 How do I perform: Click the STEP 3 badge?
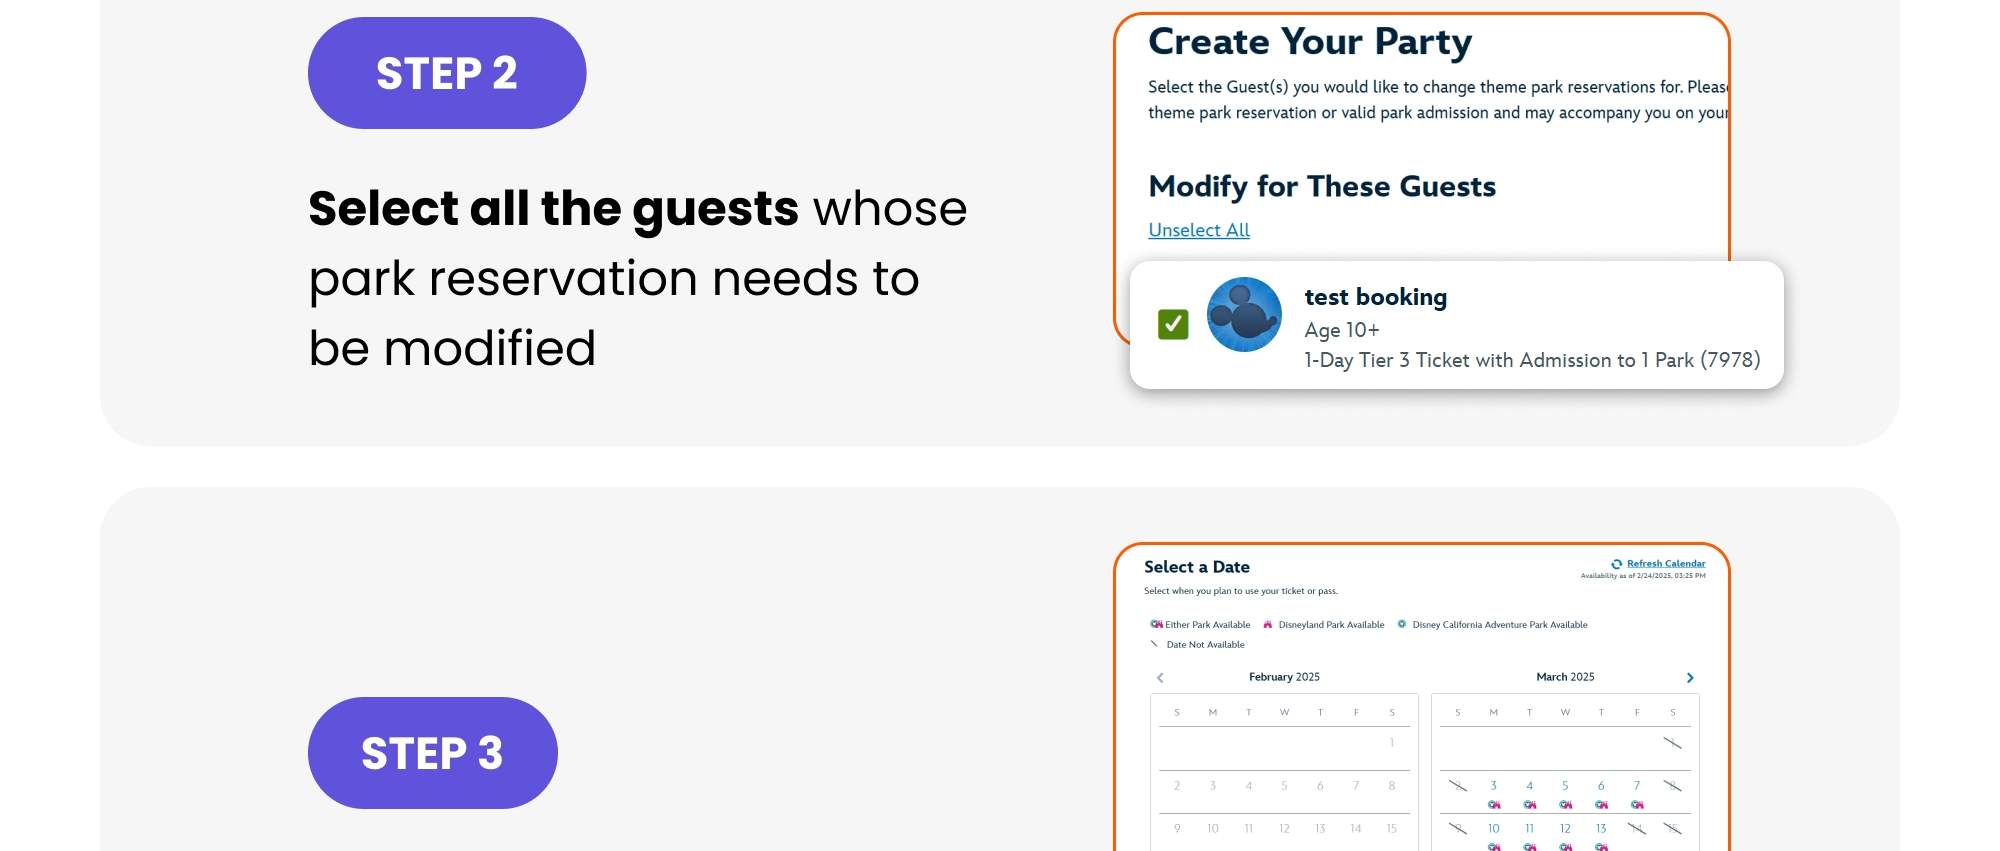[432, 753]
